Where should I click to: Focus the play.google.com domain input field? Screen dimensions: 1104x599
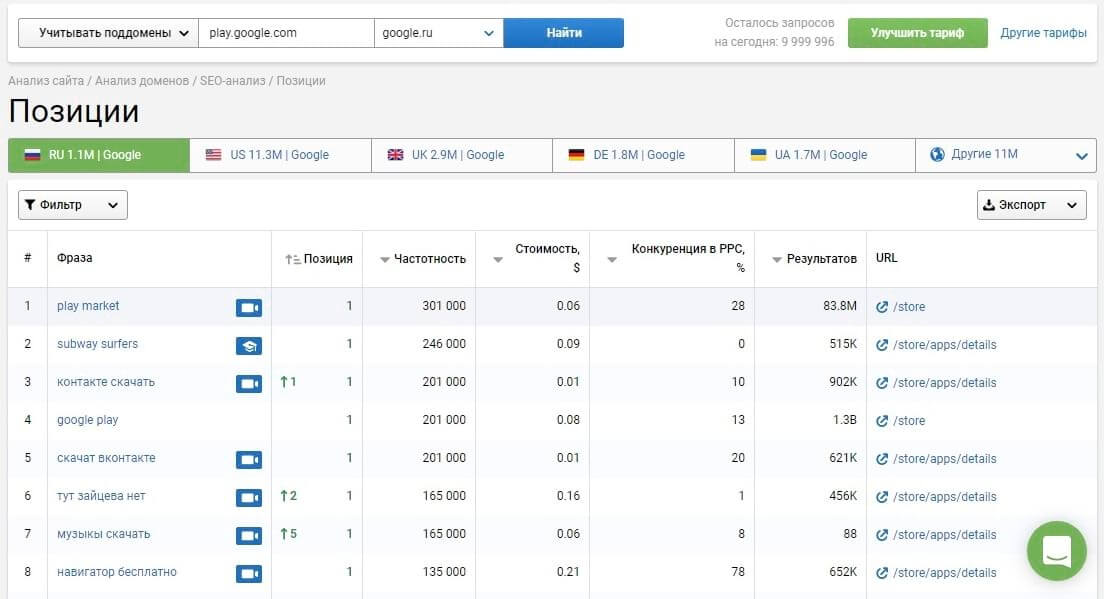287,33
